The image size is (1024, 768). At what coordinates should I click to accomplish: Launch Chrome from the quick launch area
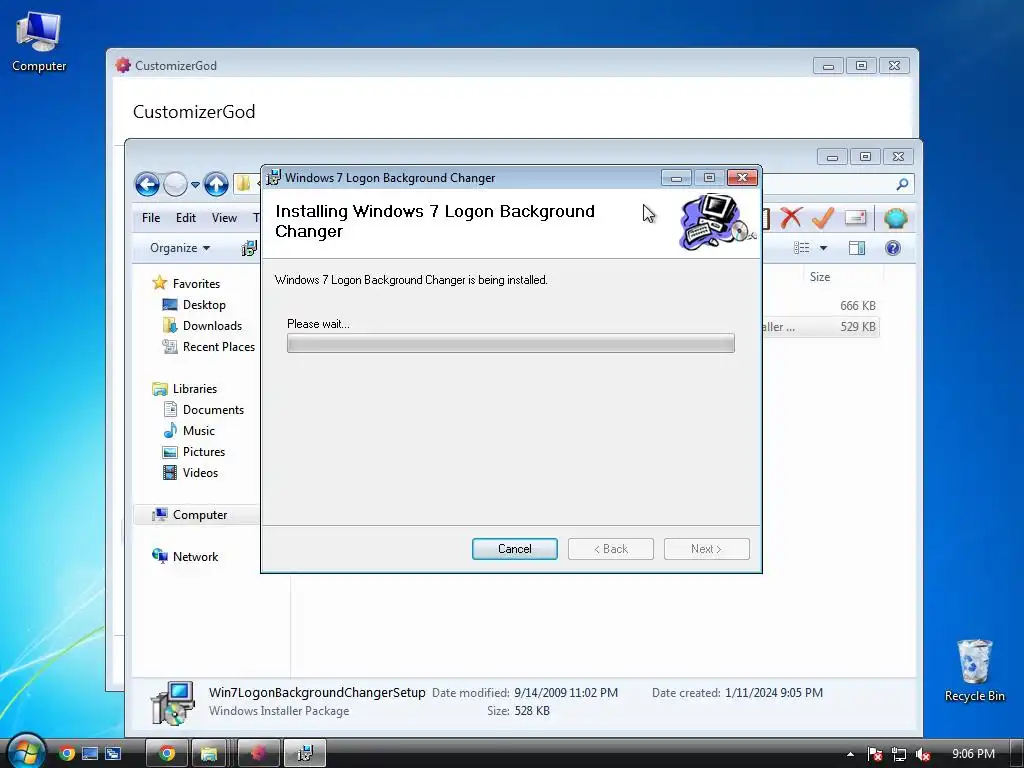click(67, 754)
